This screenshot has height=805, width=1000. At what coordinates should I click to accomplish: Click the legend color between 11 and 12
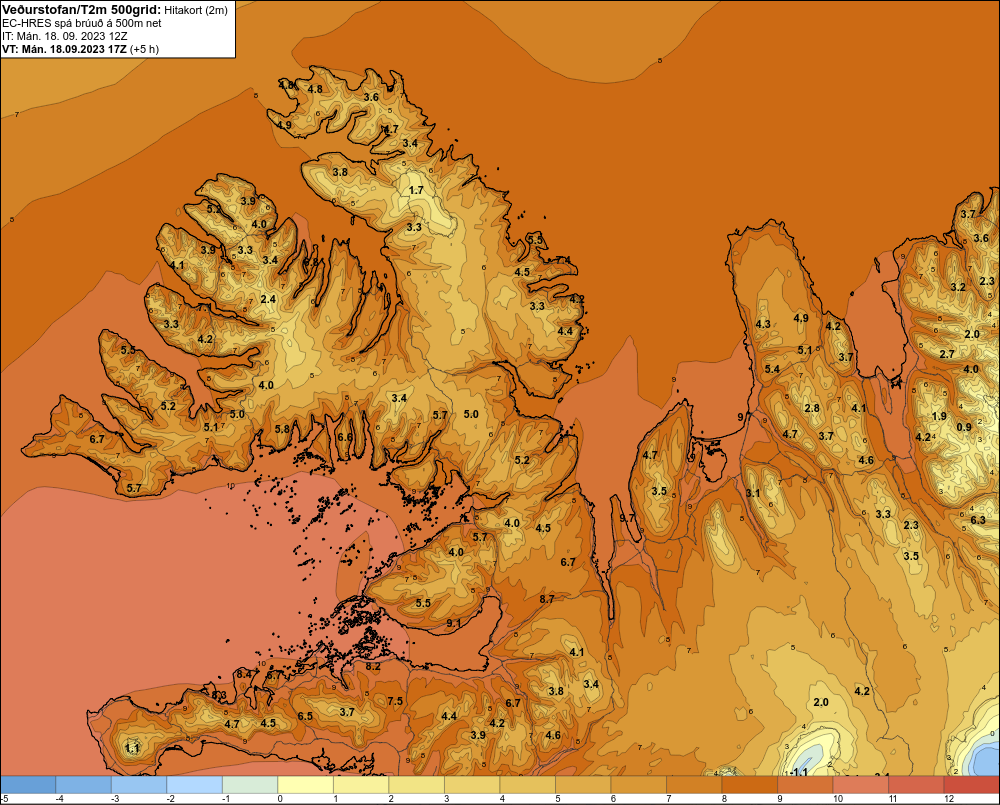(x=916, y=785)
